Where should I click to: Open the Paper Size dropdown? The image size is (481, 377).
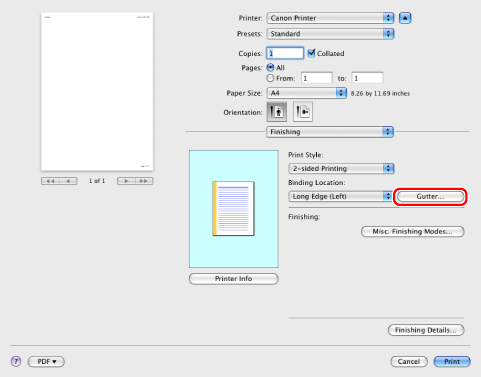(x=307, y=93)
